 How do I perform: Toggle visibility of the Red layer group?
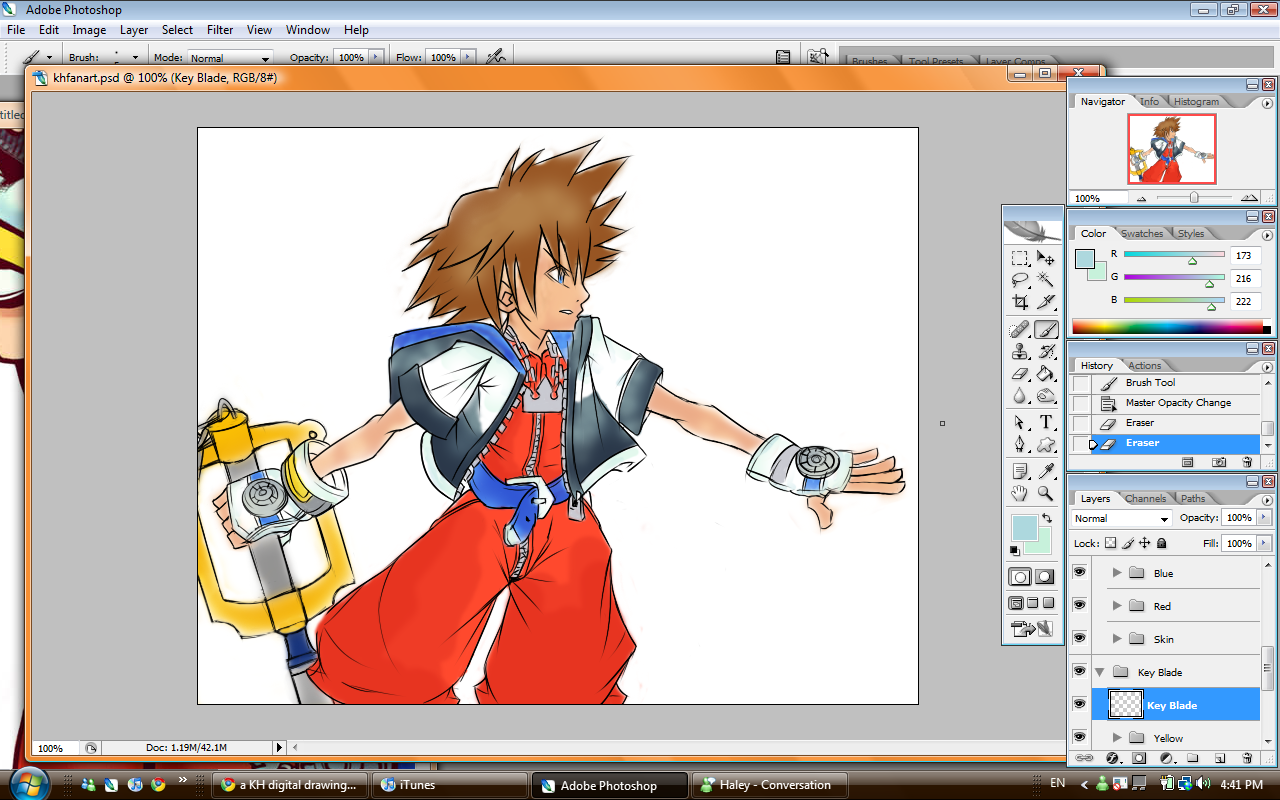coord(1079,605)
